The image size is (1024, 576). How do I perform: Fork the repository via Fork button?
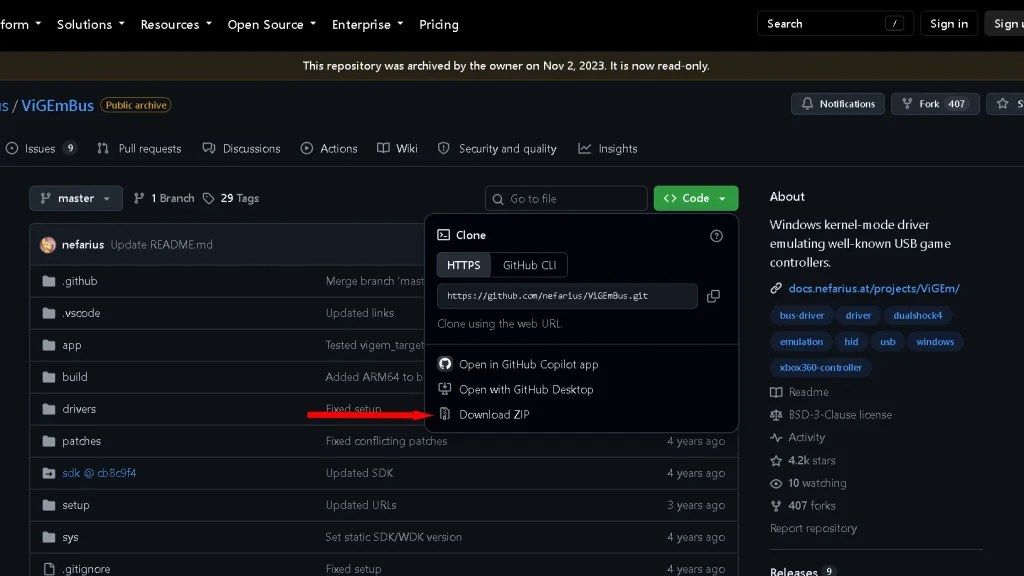pyautogui.click(x=935, y=104)
